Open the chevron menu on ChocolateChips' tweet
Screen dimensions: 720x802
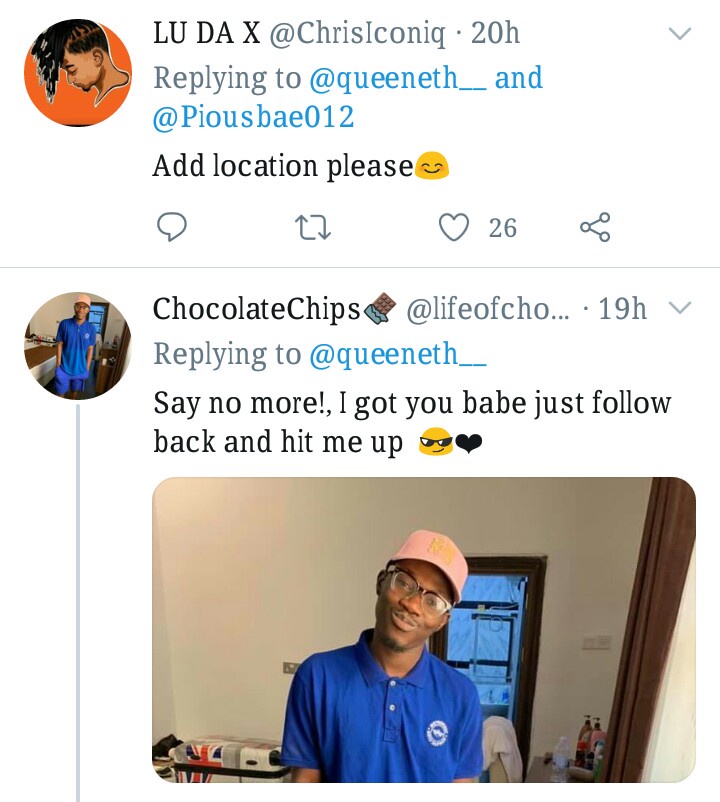680,308
